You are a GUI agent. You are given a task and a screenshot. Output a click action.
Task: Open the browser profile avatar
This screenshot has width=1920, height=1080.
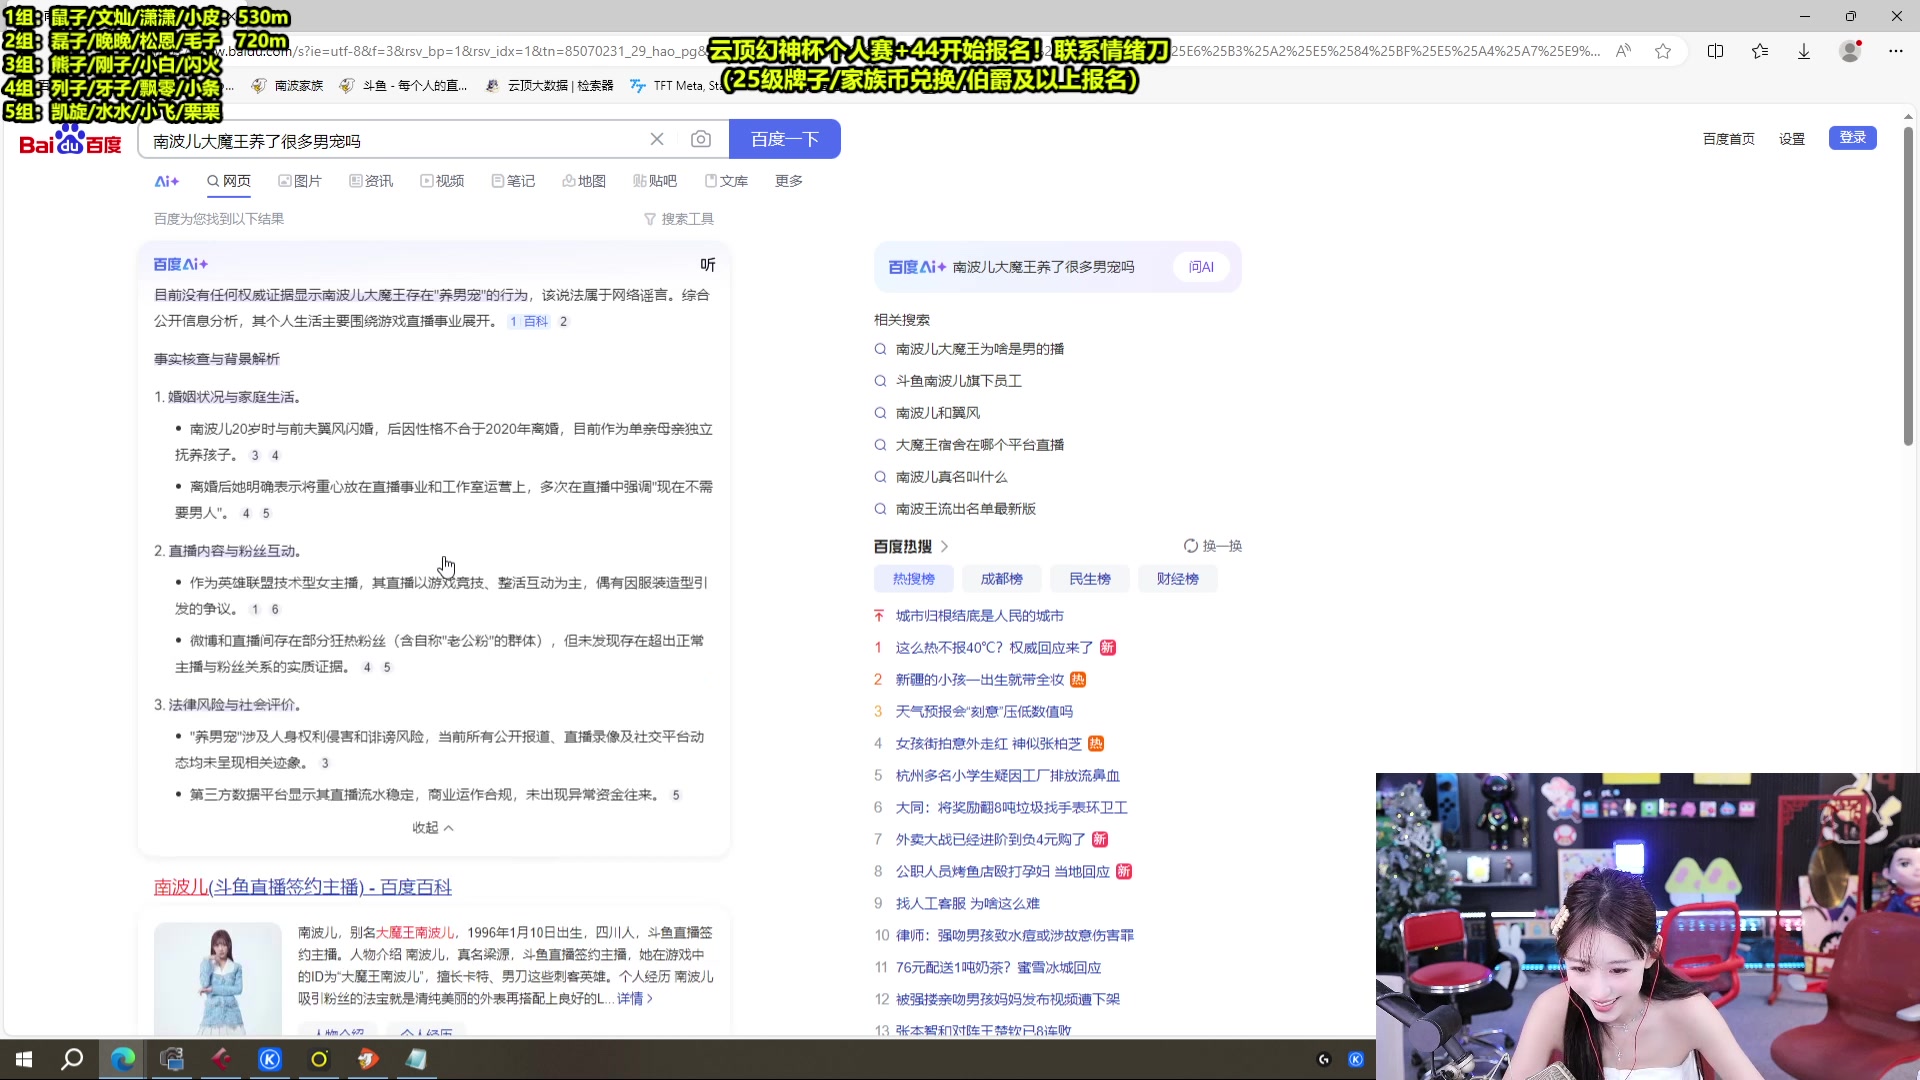(x=1850, y=51)
